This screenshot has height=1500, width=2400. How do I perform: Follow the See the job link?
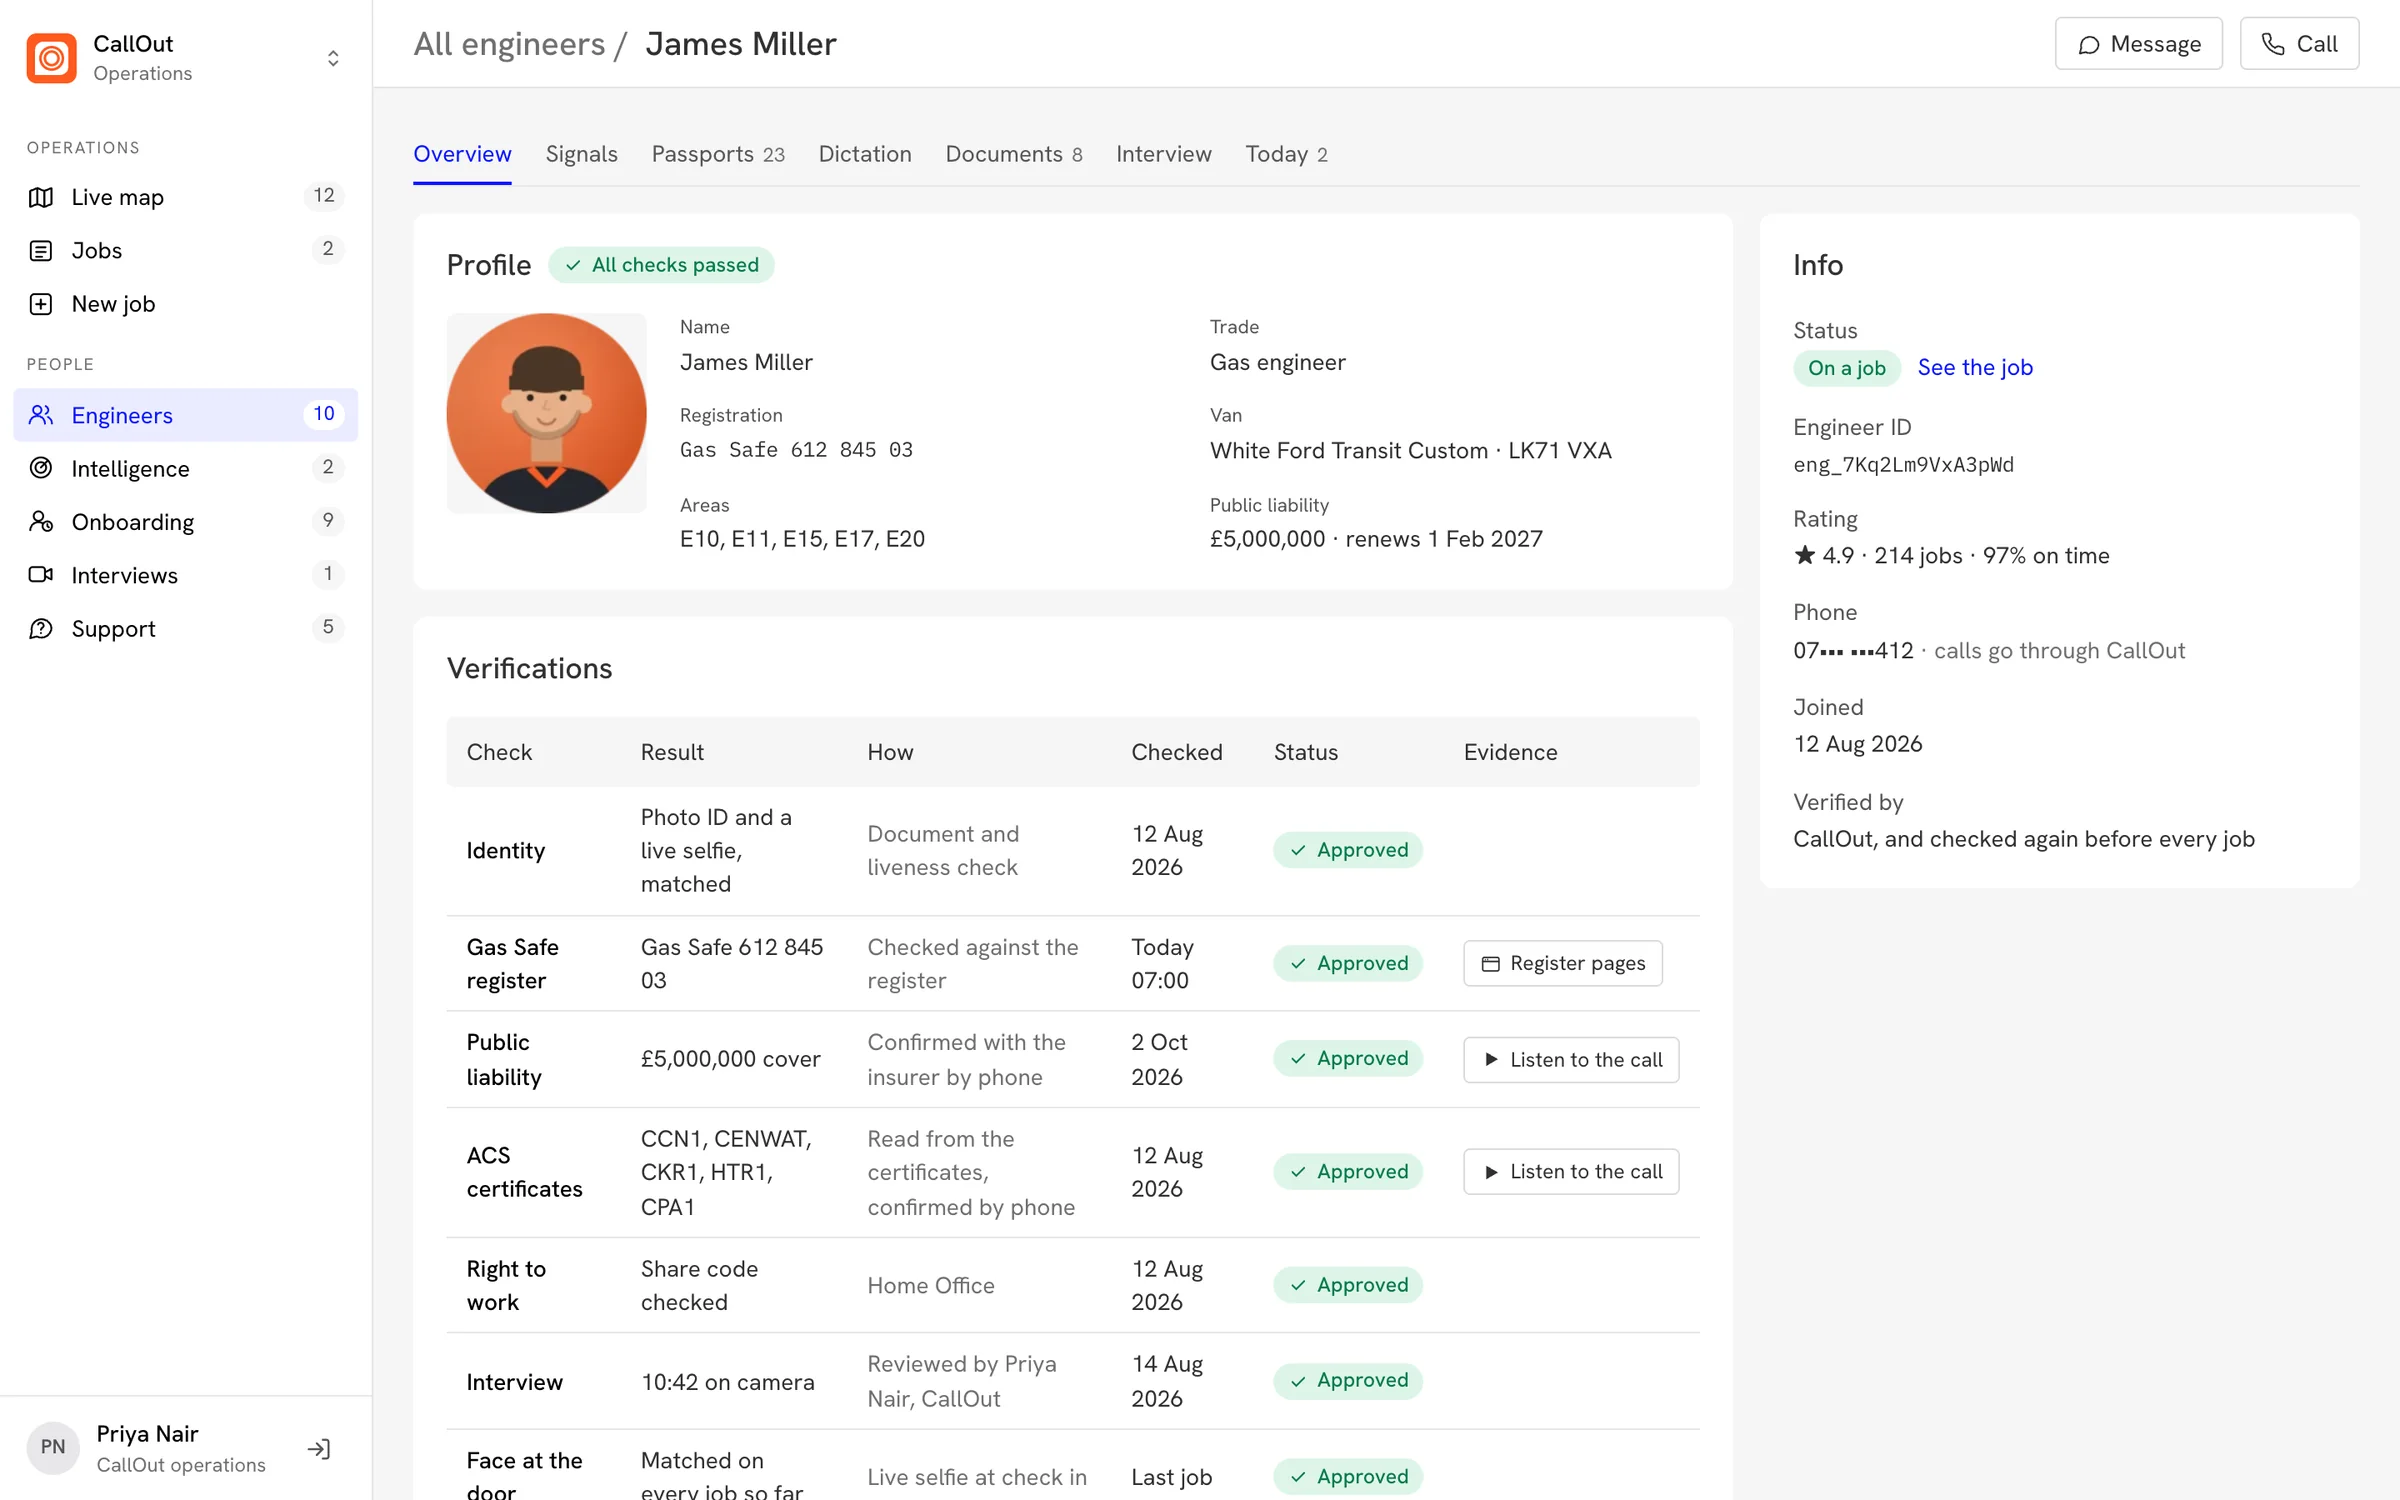[1974, 367]
